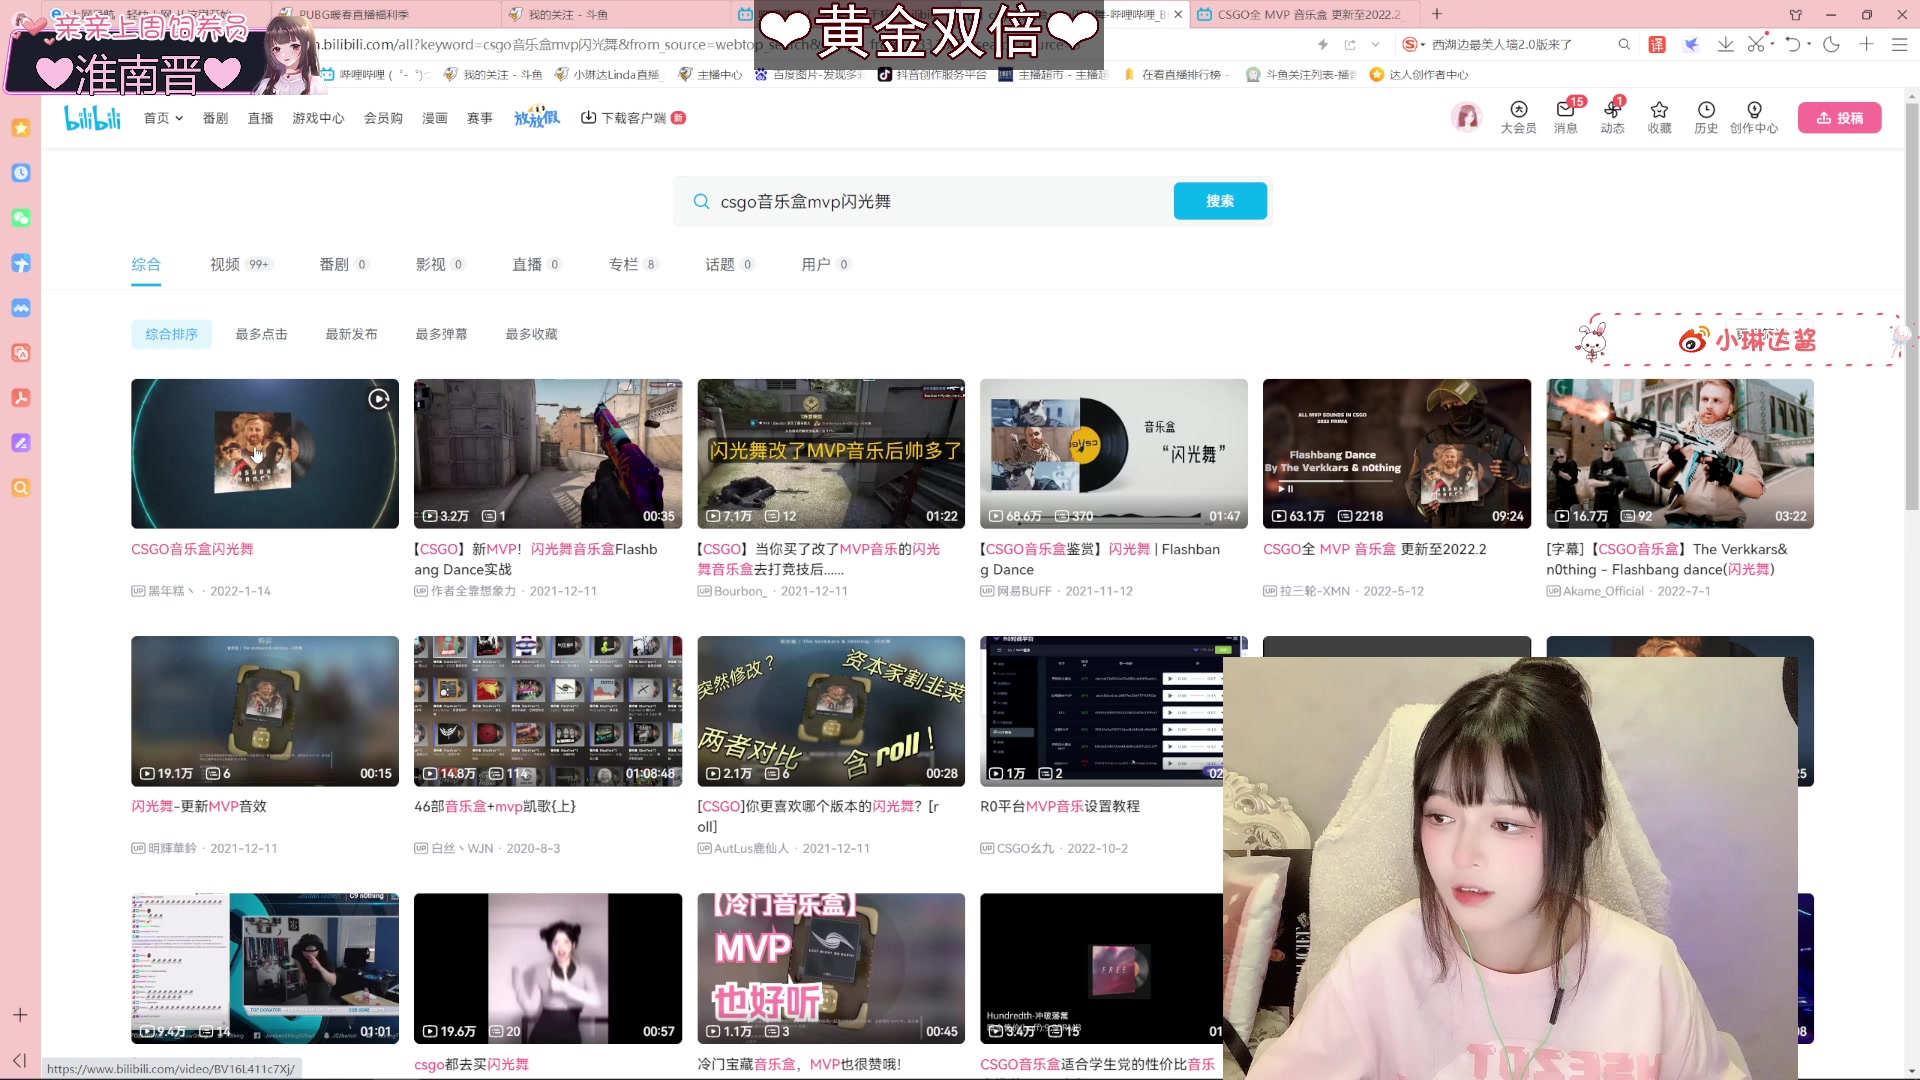Expand the address bar chevron dropdown
Screen dimensions: 1920x1080
coord(1376,44)
